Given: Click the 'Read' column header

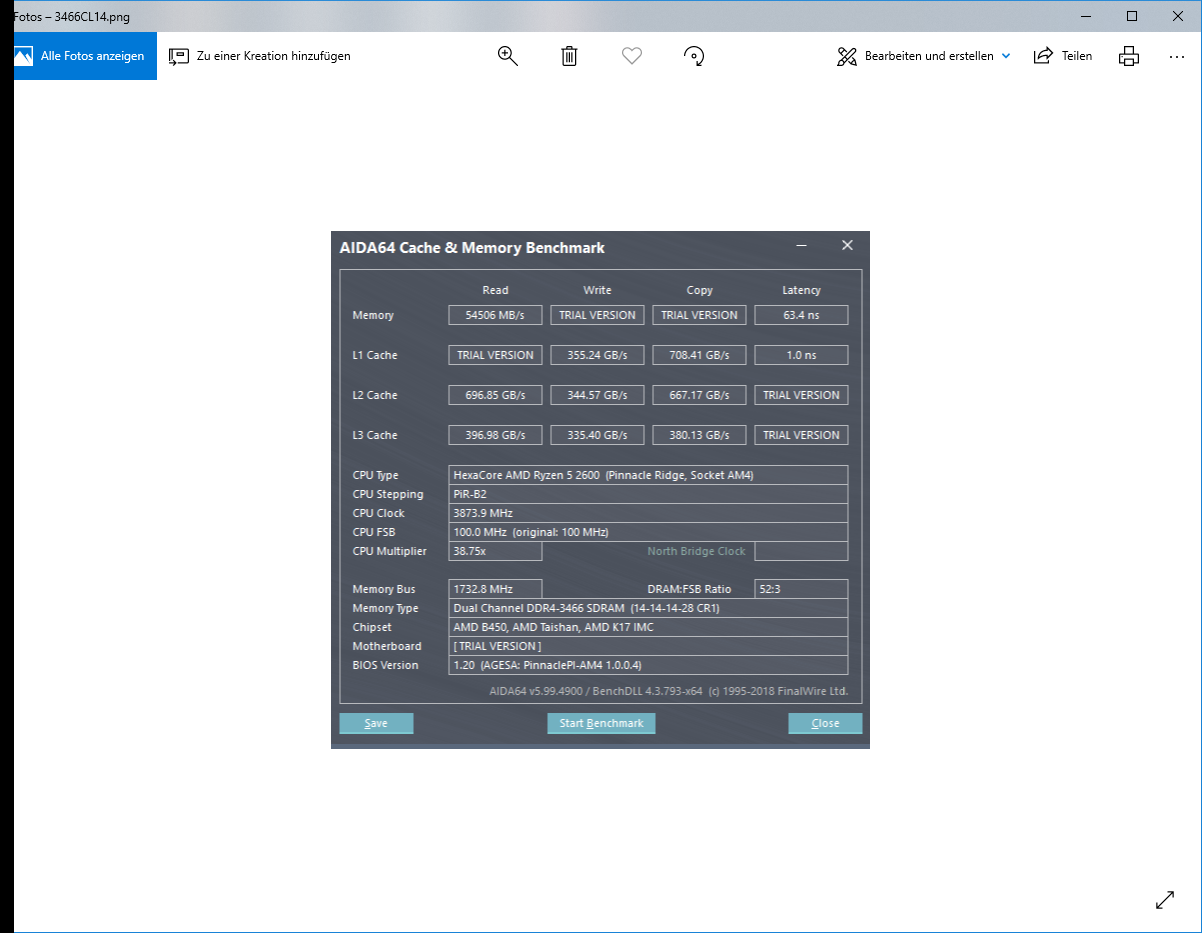Looking at the screenshot, I should point(495,290).
